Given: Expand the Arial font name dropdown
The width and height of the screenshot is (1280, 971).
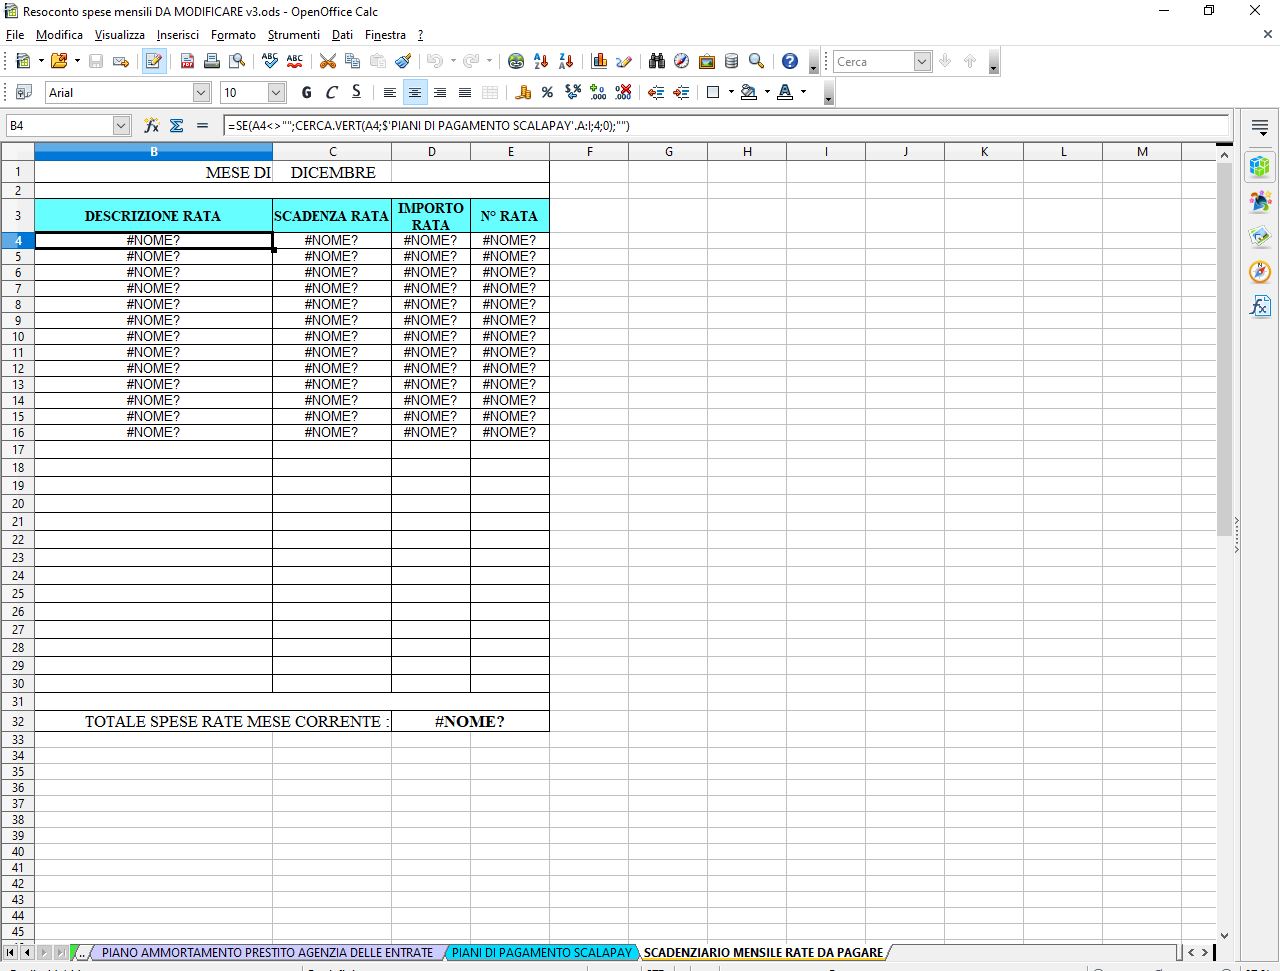Looking at the screenshot, I should 201,92.
